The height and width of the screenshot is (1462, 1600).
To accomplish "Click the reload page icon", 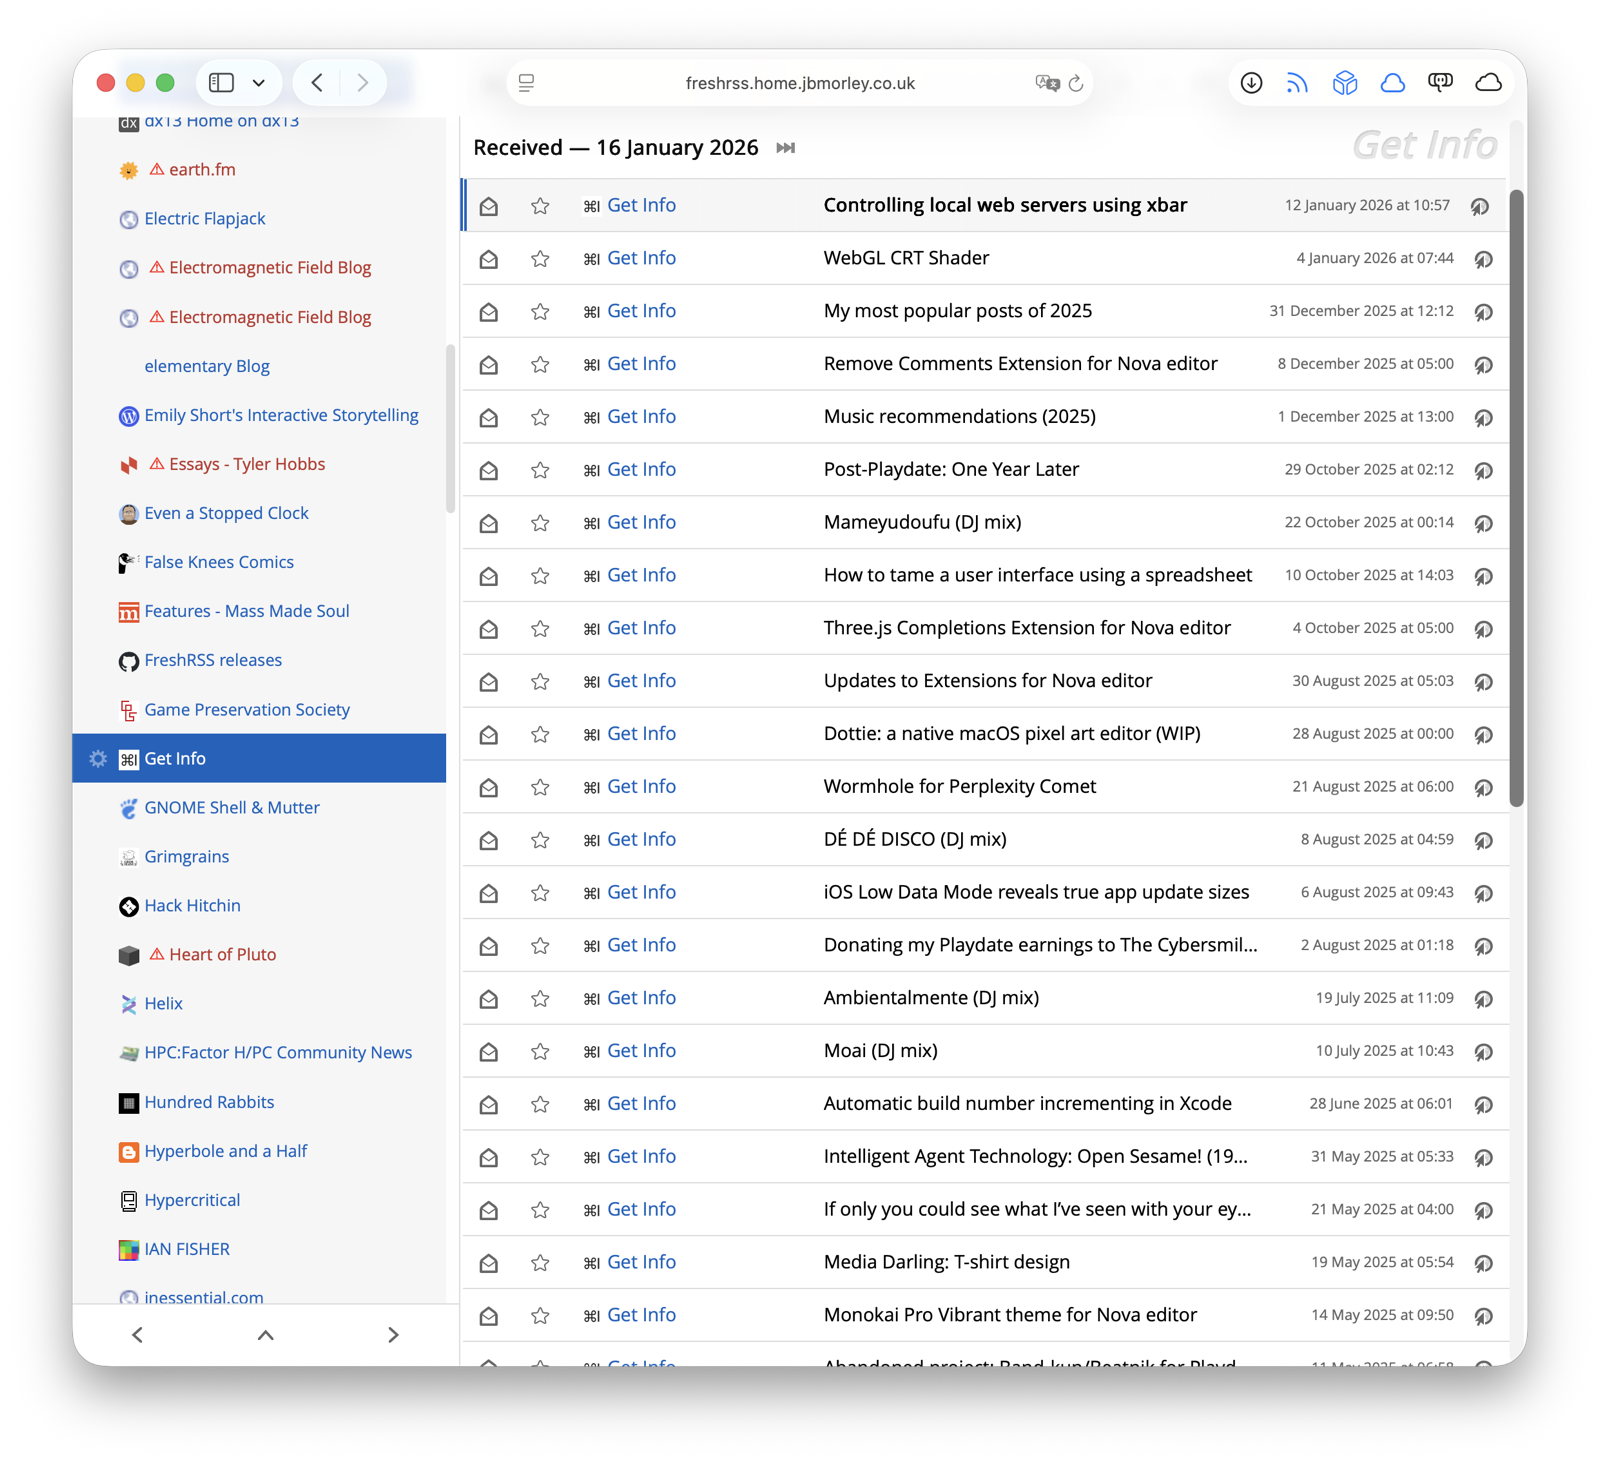I will 1076,83.
